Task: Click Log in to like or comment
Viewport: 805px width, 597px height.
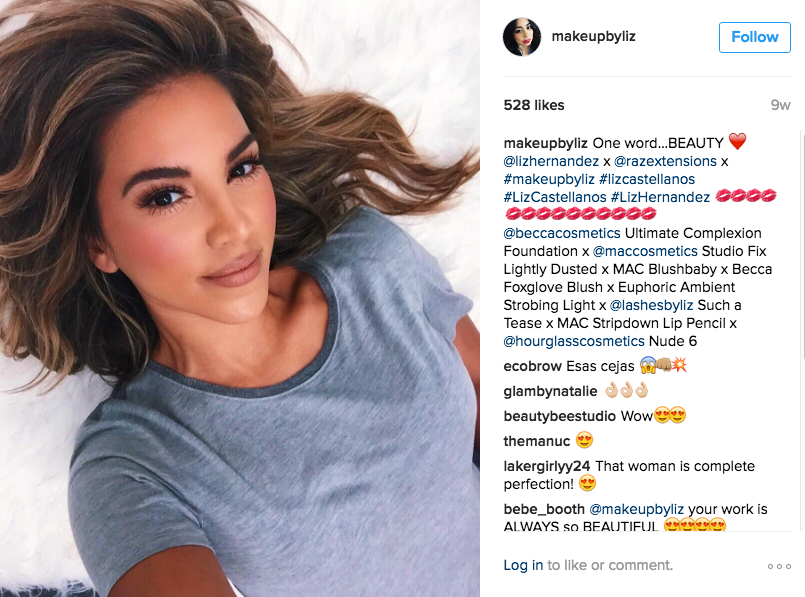Action: tap(523, 565)
